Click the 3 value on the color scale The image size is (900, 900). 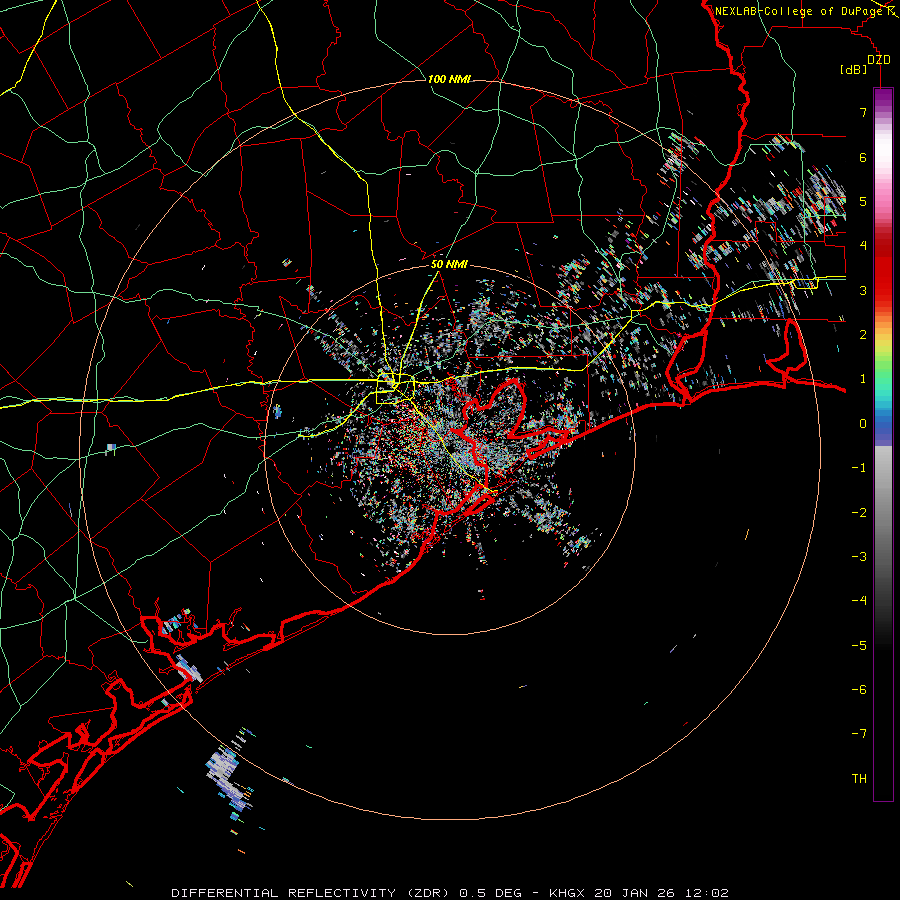tap(863, 290)
